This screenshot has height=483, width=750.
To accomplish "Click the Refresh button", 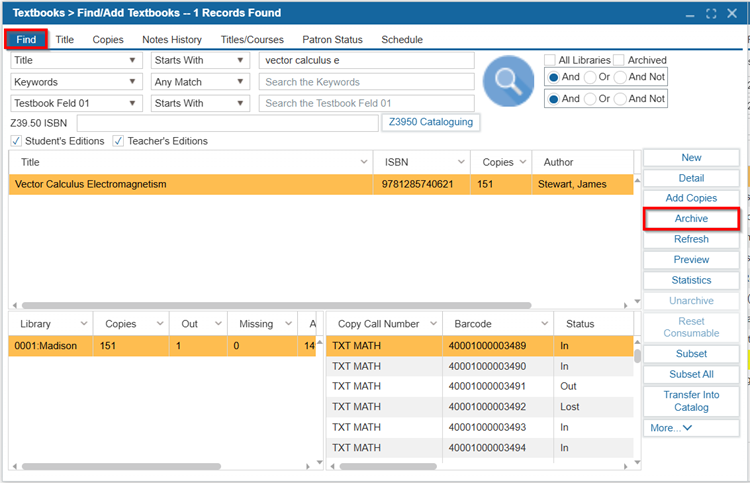I will click(x=691, y=239).
